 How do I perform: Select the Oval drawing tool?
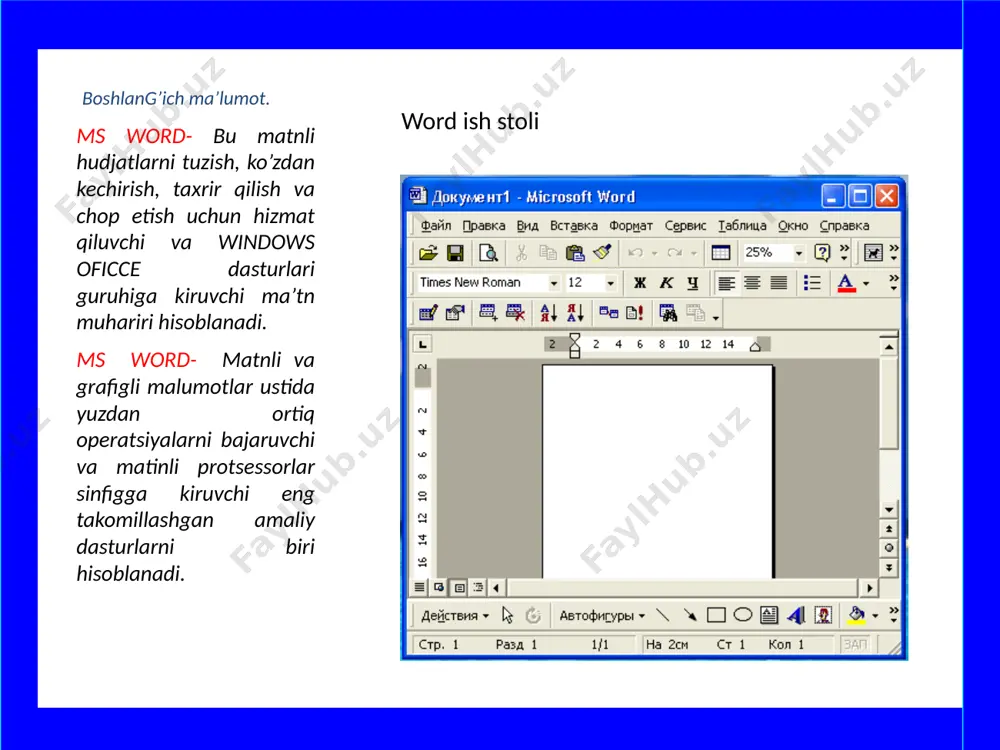point(742,615)
